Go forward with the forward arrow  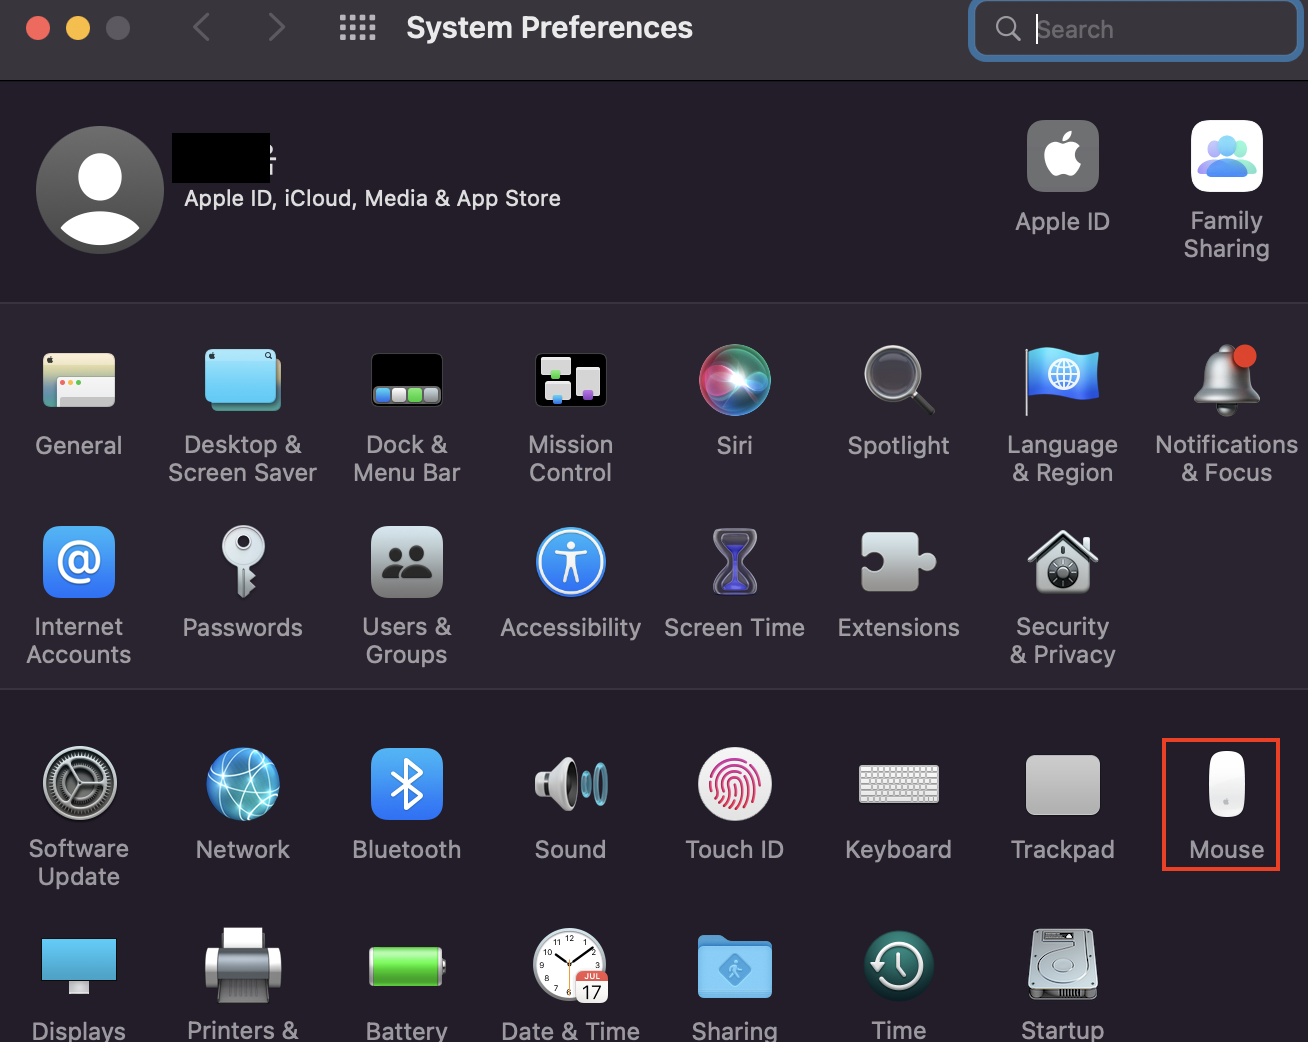click(x=277, y=28)
